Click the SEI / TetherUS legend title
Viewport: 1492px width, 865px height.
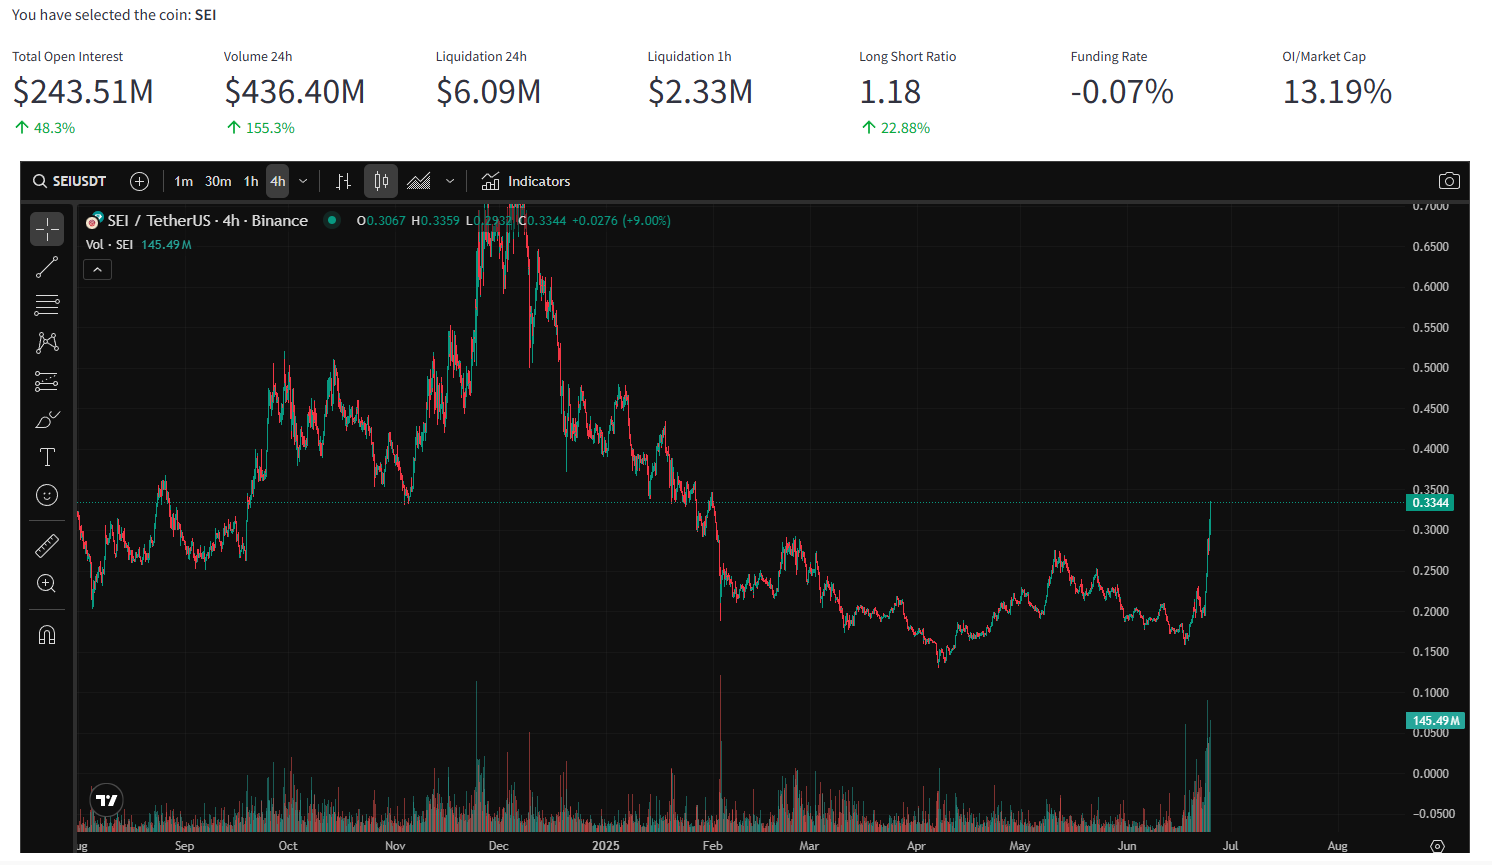(208, 221)
